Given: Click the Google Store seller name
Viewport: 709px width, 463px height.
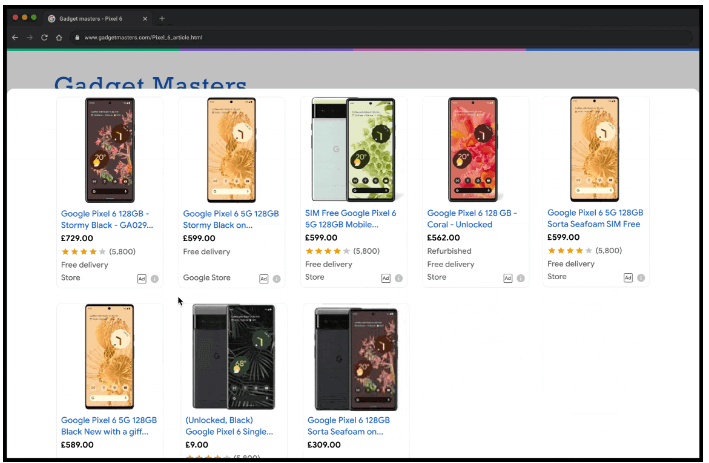Looking at the screenshot, I should [x=207, y=278].
